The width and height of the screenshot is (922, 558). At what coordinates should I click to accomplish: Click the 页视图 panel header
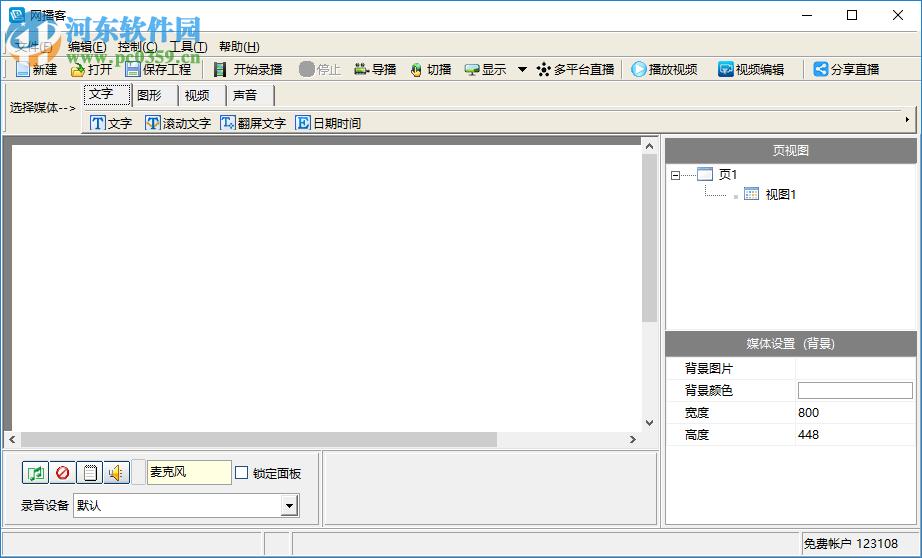point(791,151)
